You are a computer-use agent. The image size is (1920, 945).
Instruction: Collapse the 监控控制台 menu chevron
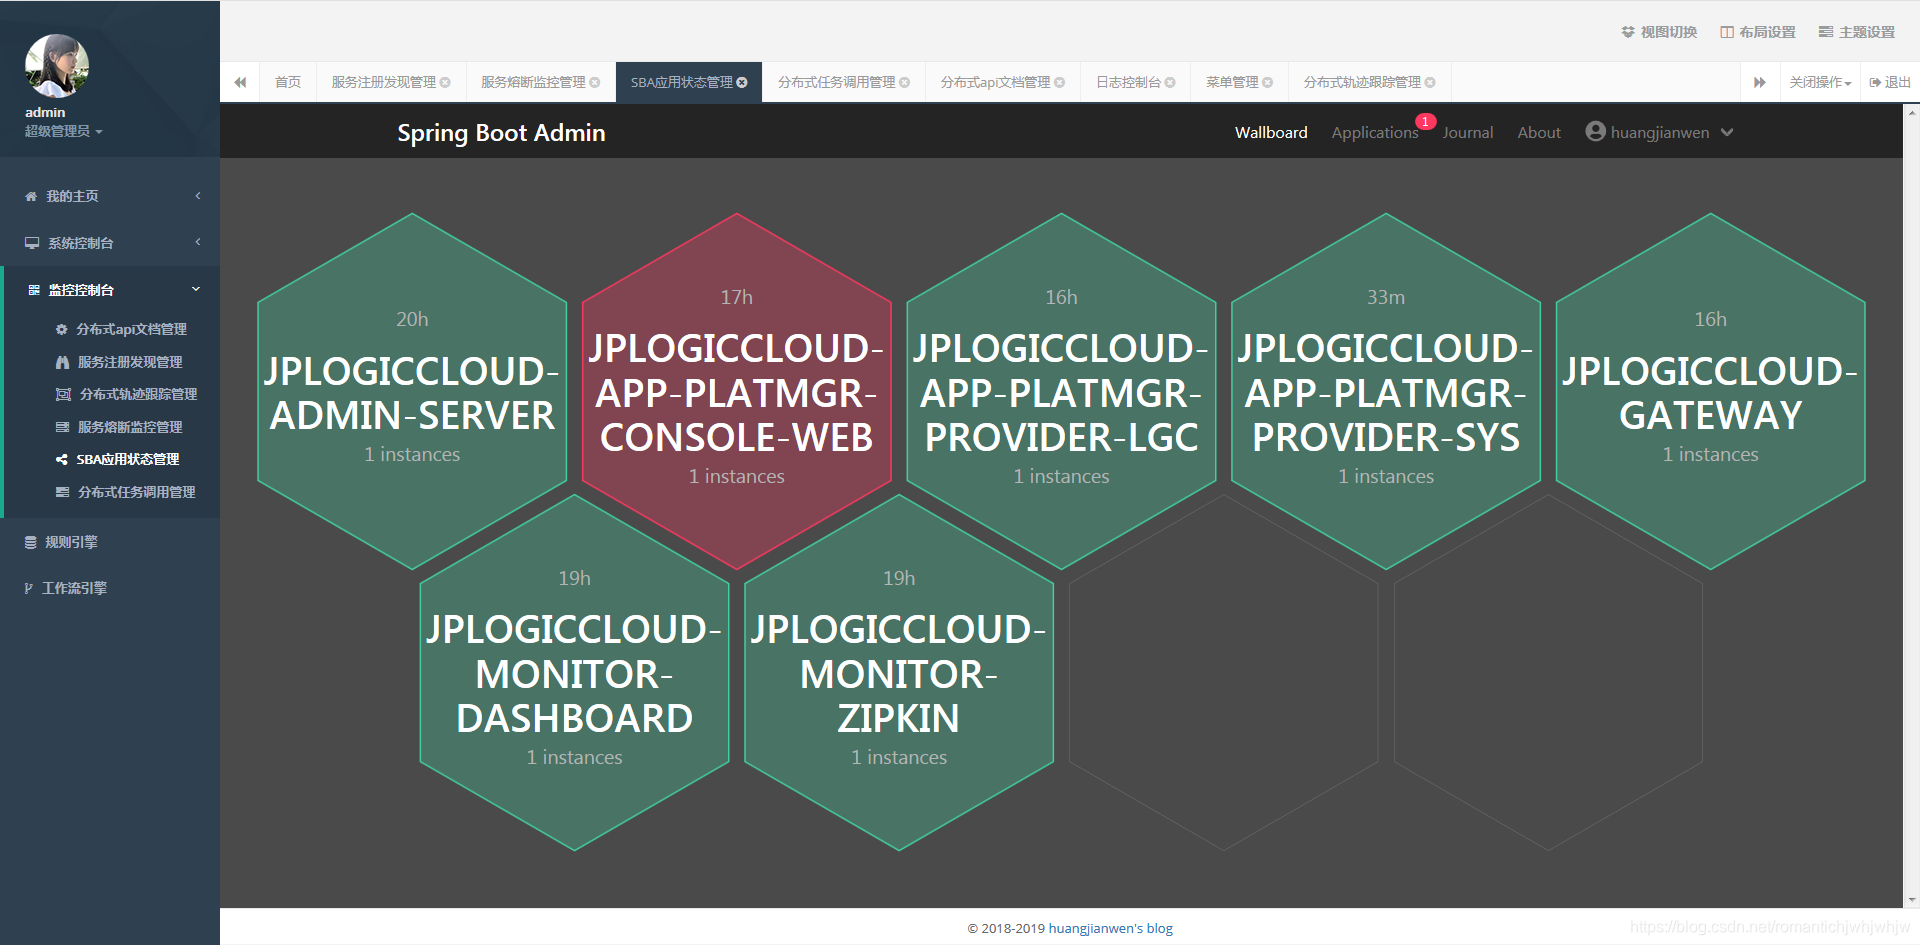coord(196,289)
